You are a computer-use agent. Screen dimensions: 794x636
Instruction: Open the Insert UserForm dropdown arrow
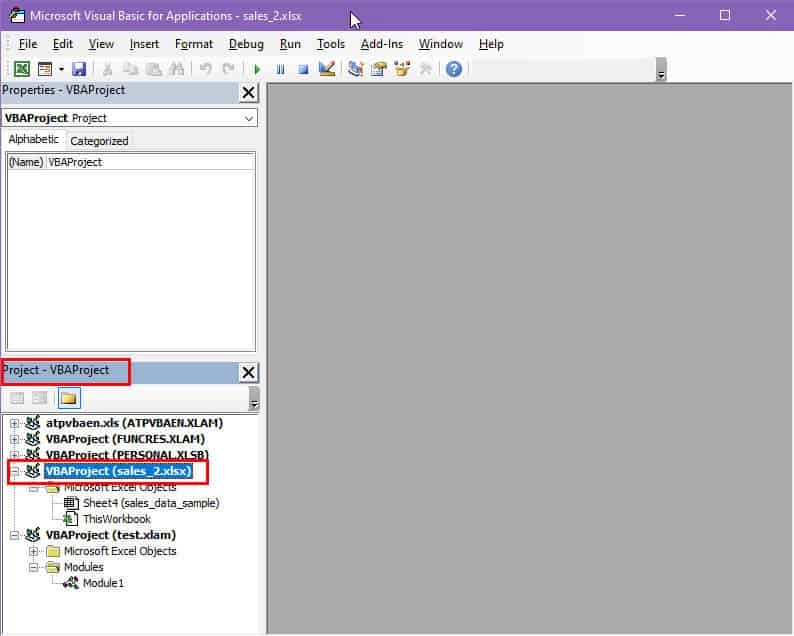click(x=61, y=69)
